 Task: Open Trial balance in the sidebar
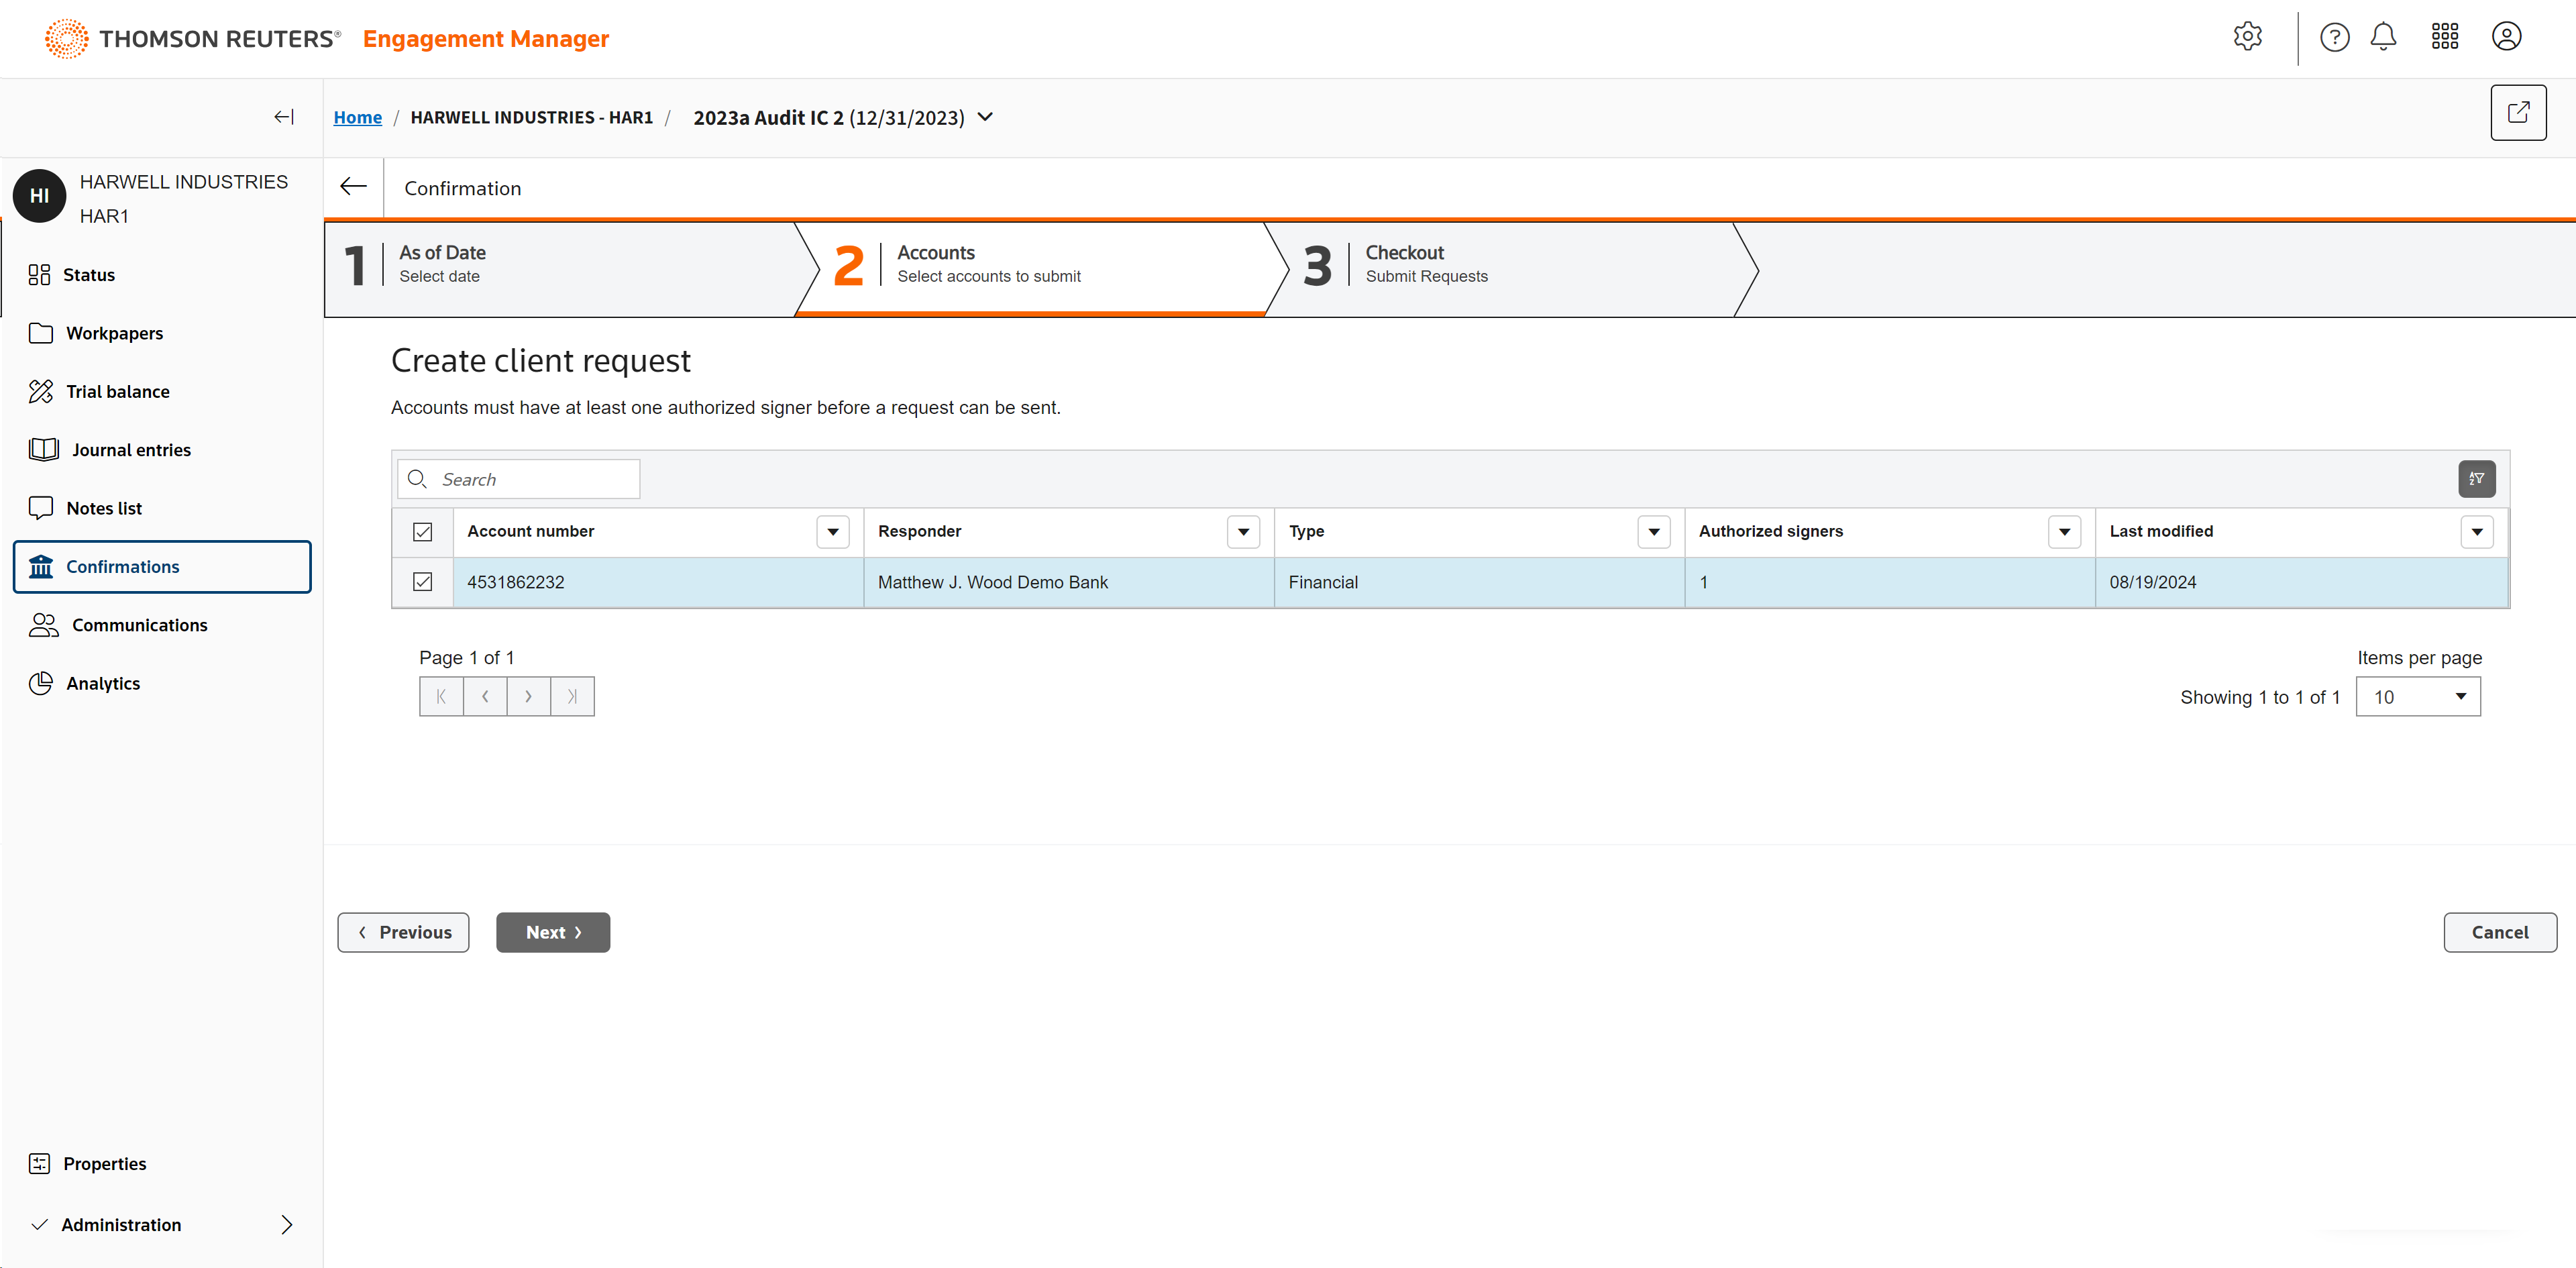coord(117,391)
